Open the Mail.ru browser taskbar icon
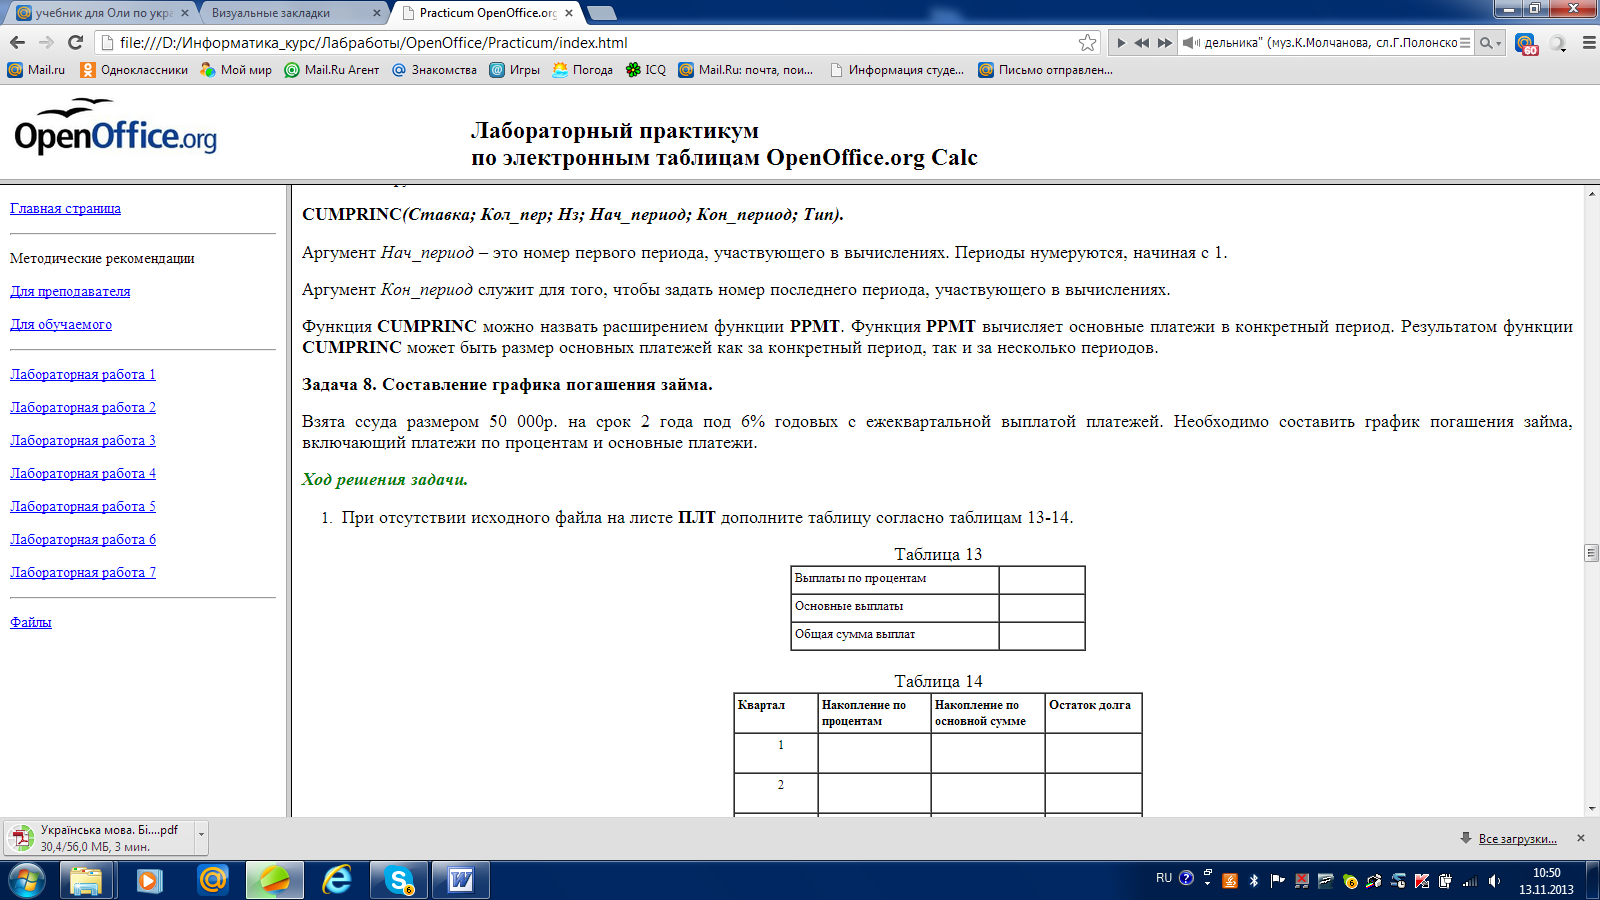This screenshot has height=900, width=1600. point(212,881)
